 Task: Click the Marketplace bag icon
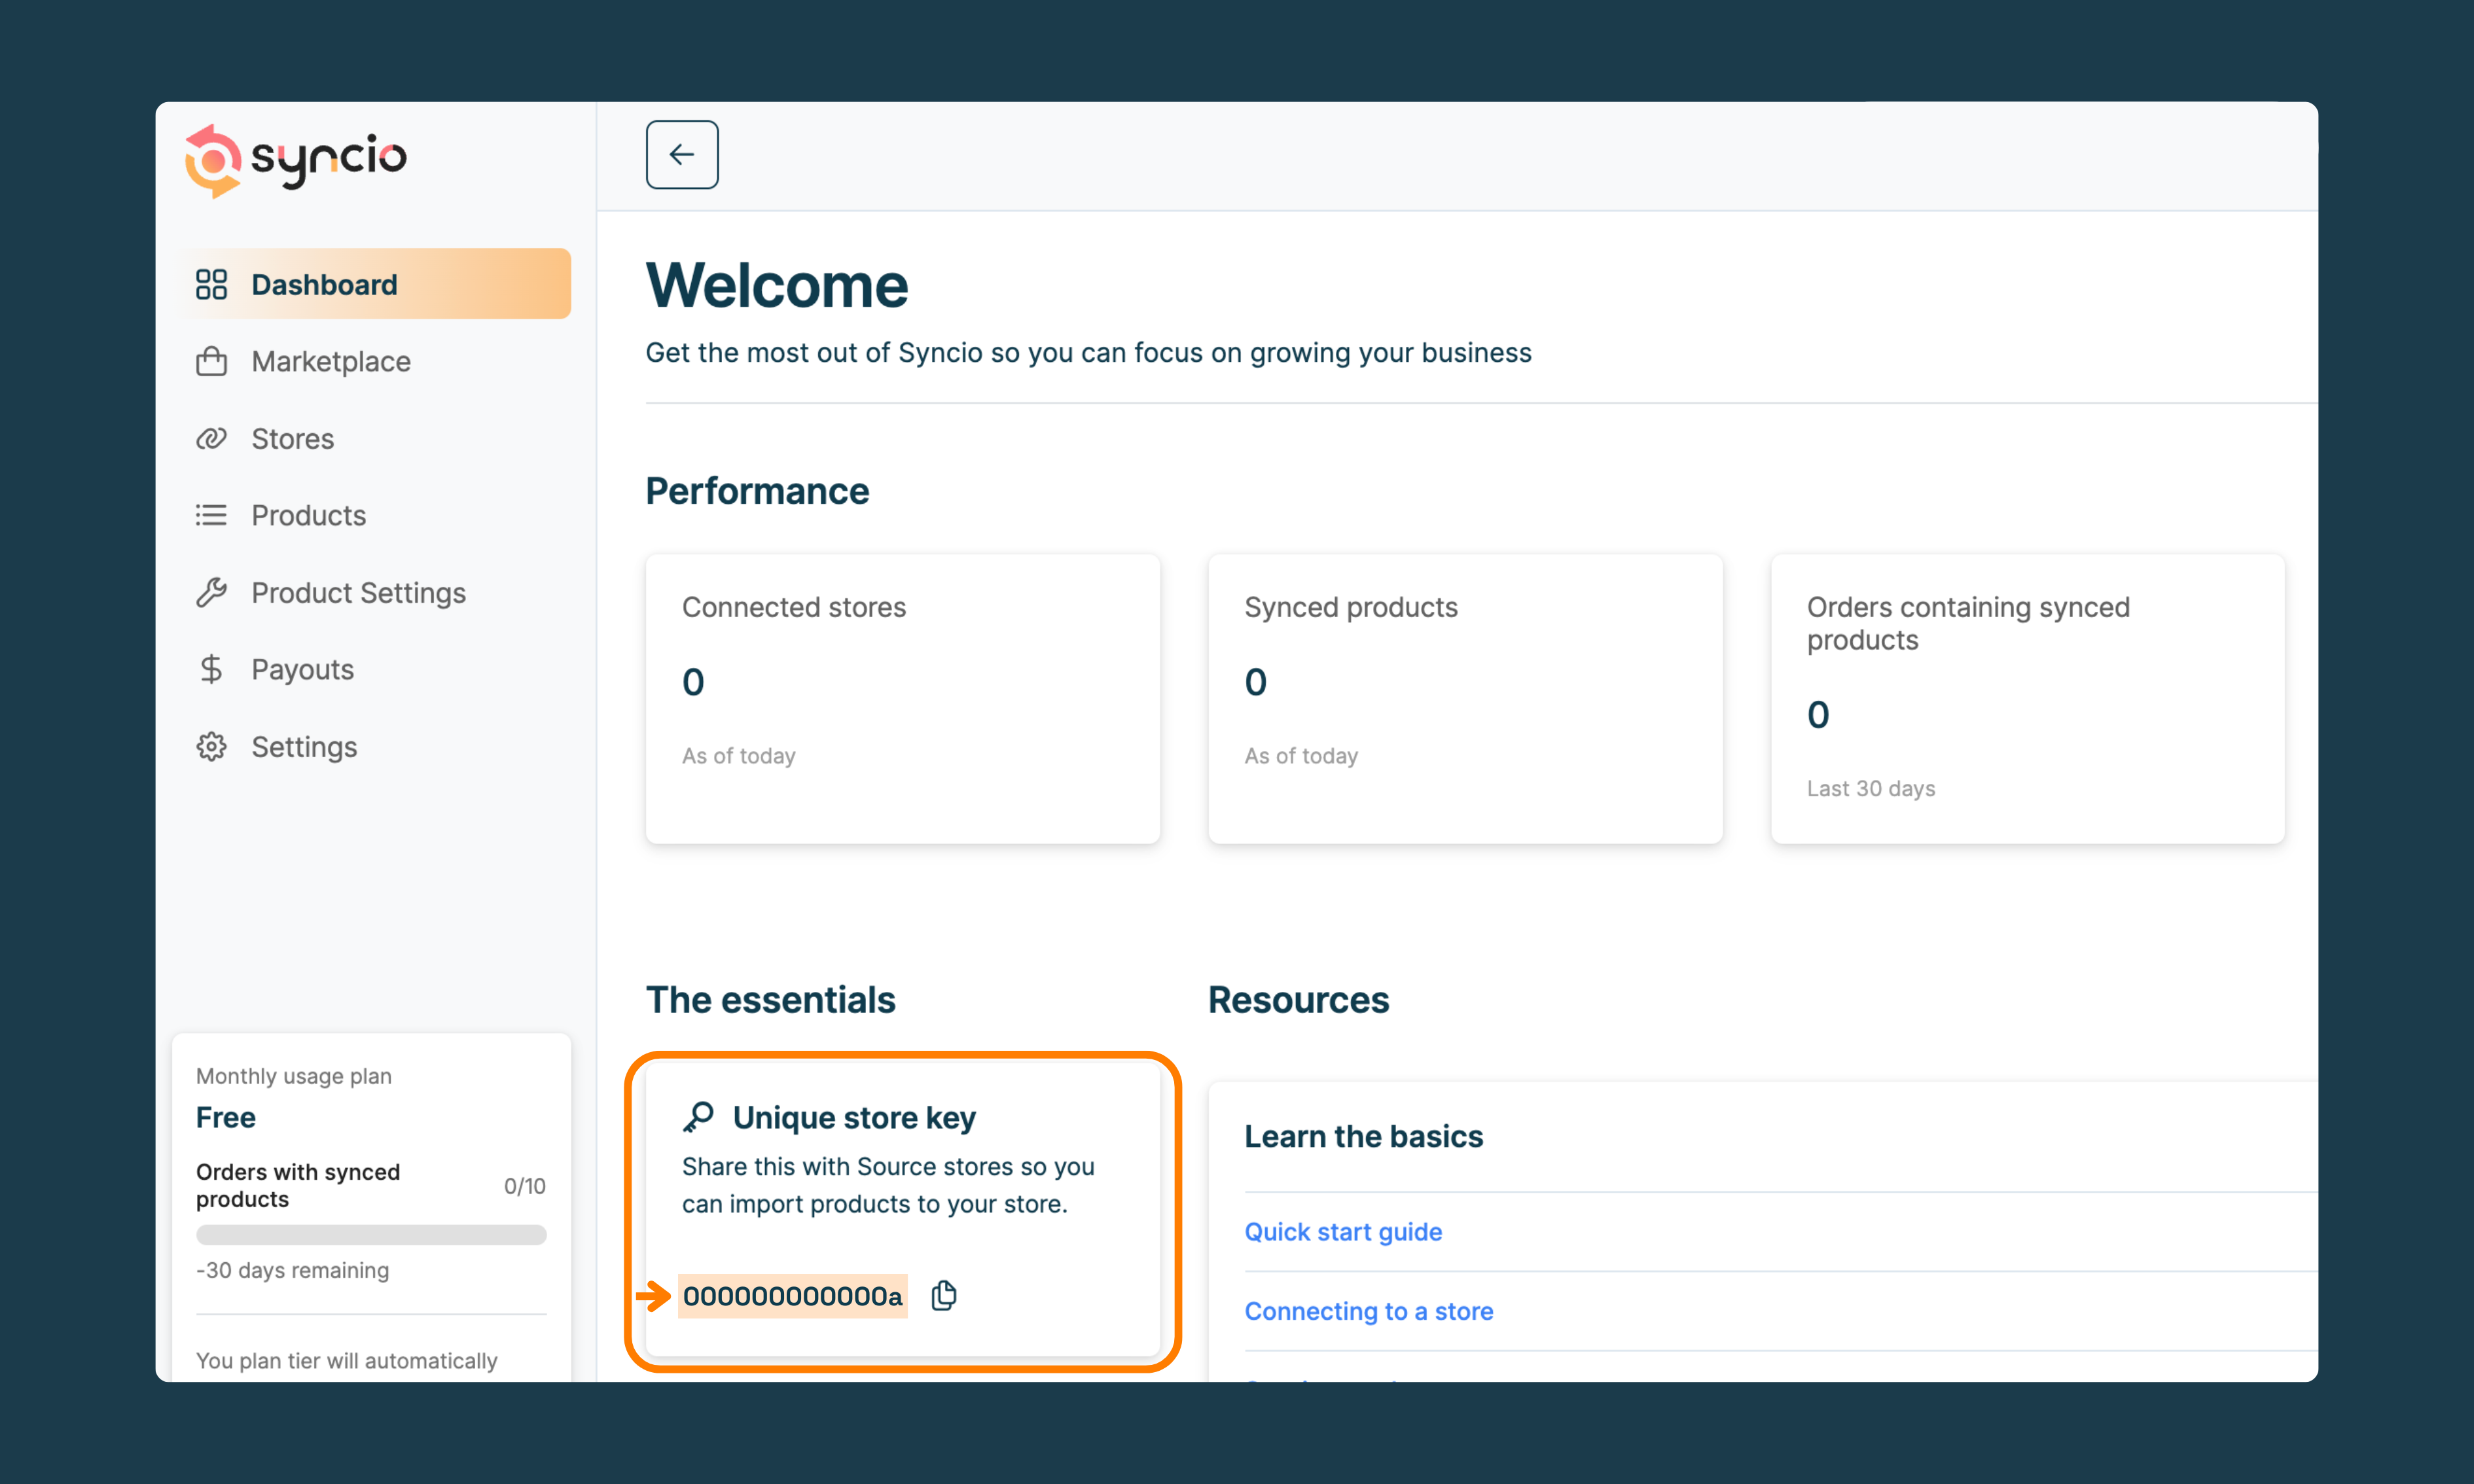point(211,361)
